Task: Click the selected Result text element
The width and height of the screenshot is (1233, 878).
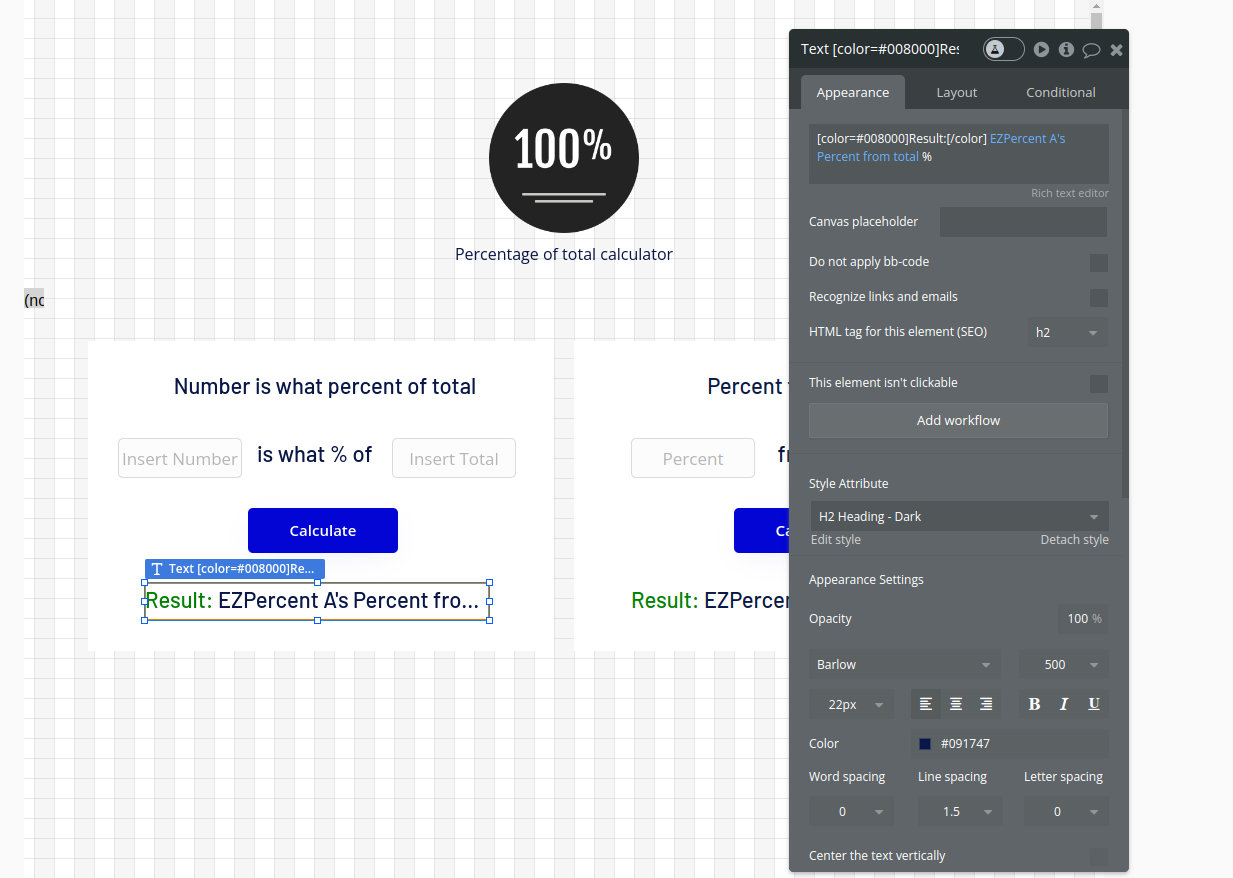Action: (317, 601)
